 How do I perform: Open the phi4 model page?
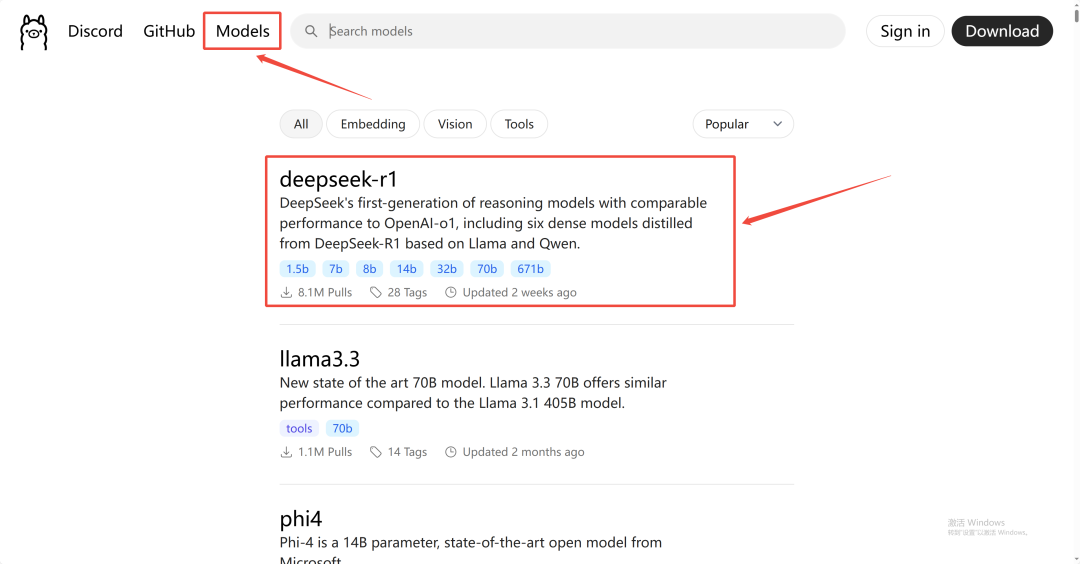[301, 519]
